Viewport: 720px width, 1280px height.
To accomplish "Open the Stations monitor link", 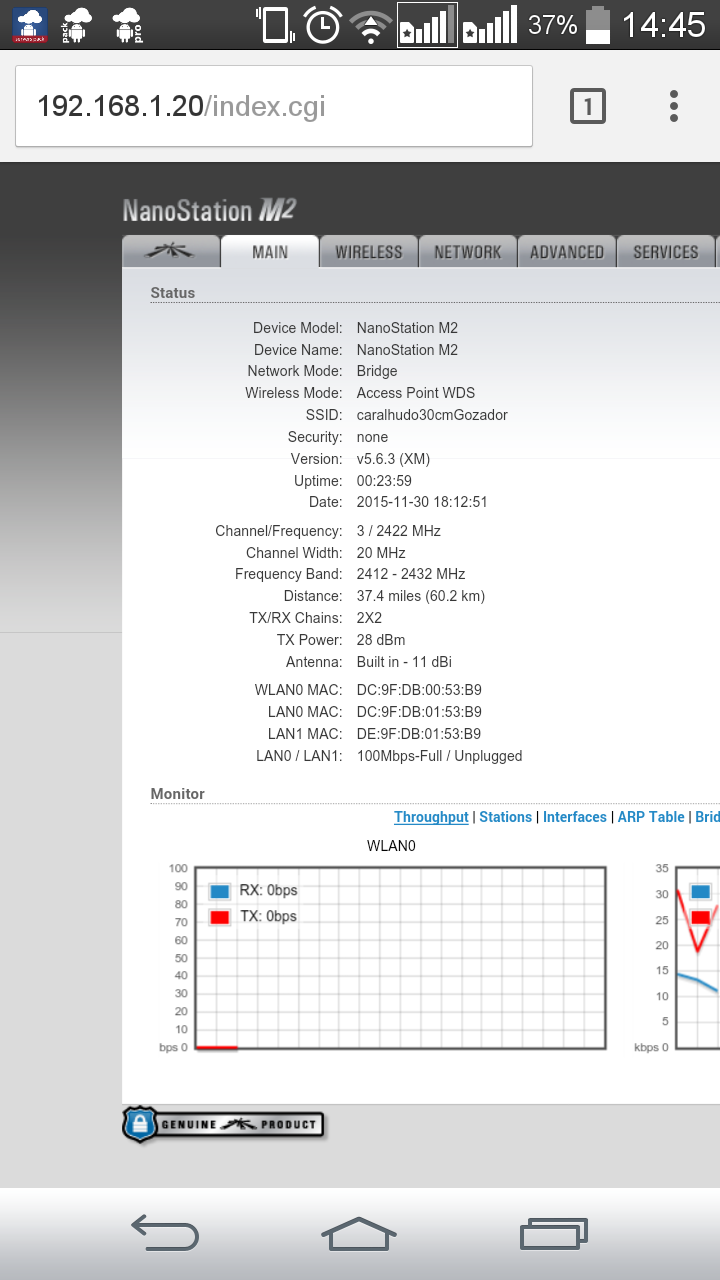I will tap(505, 817).
